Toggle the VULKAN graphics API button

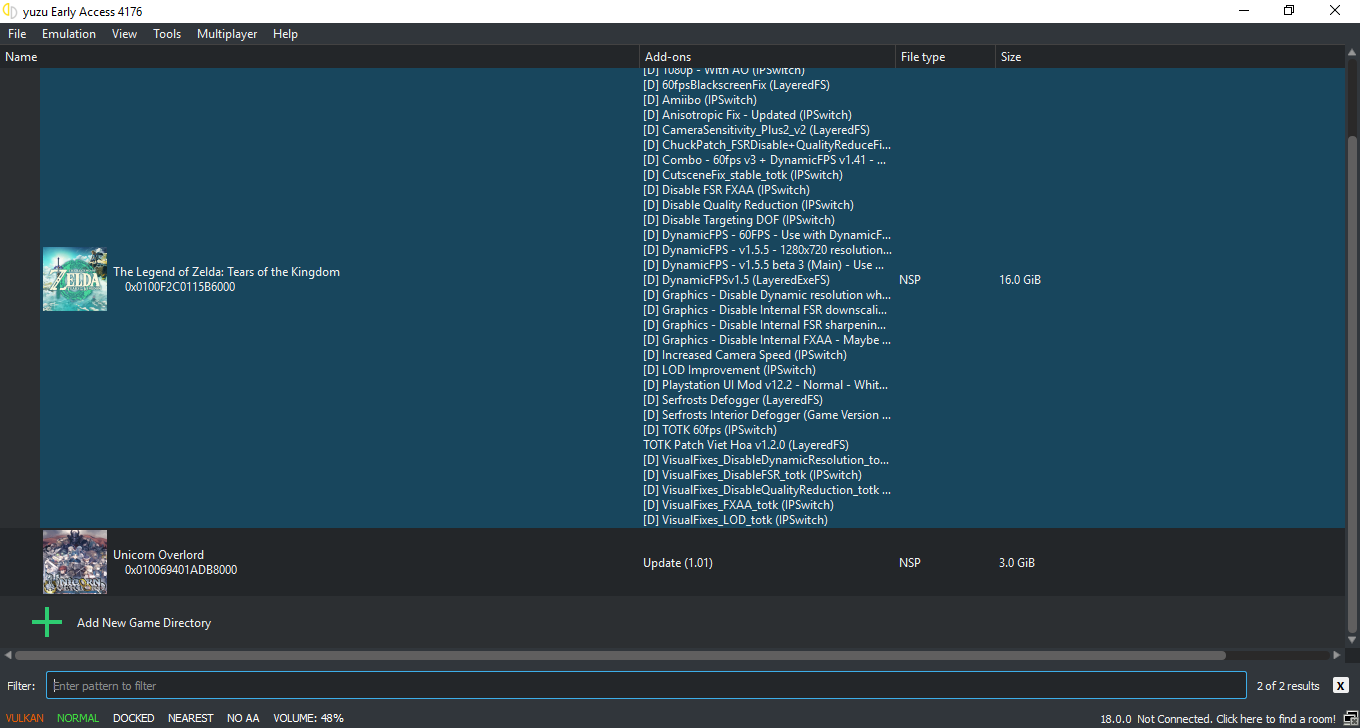(25, 718)
